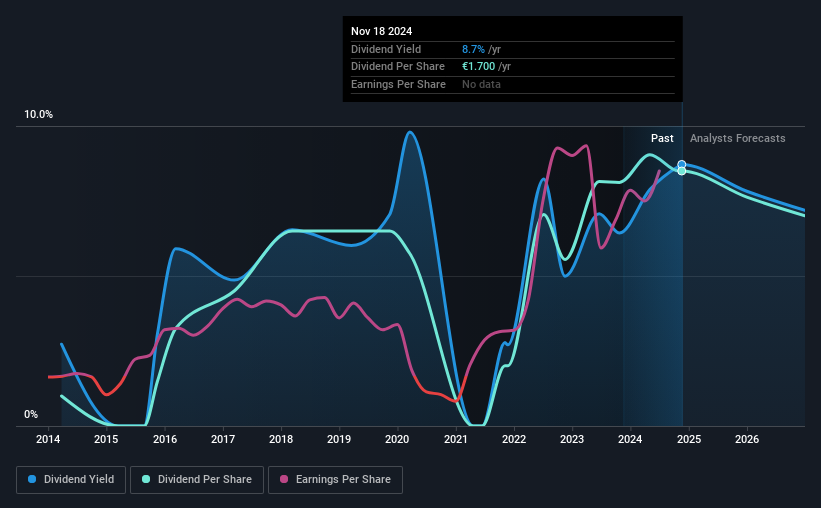This screenshot has height=508, width=821.
Task: Click the Nov 18 2024 tooltip date header
Action: coord(381,31)
